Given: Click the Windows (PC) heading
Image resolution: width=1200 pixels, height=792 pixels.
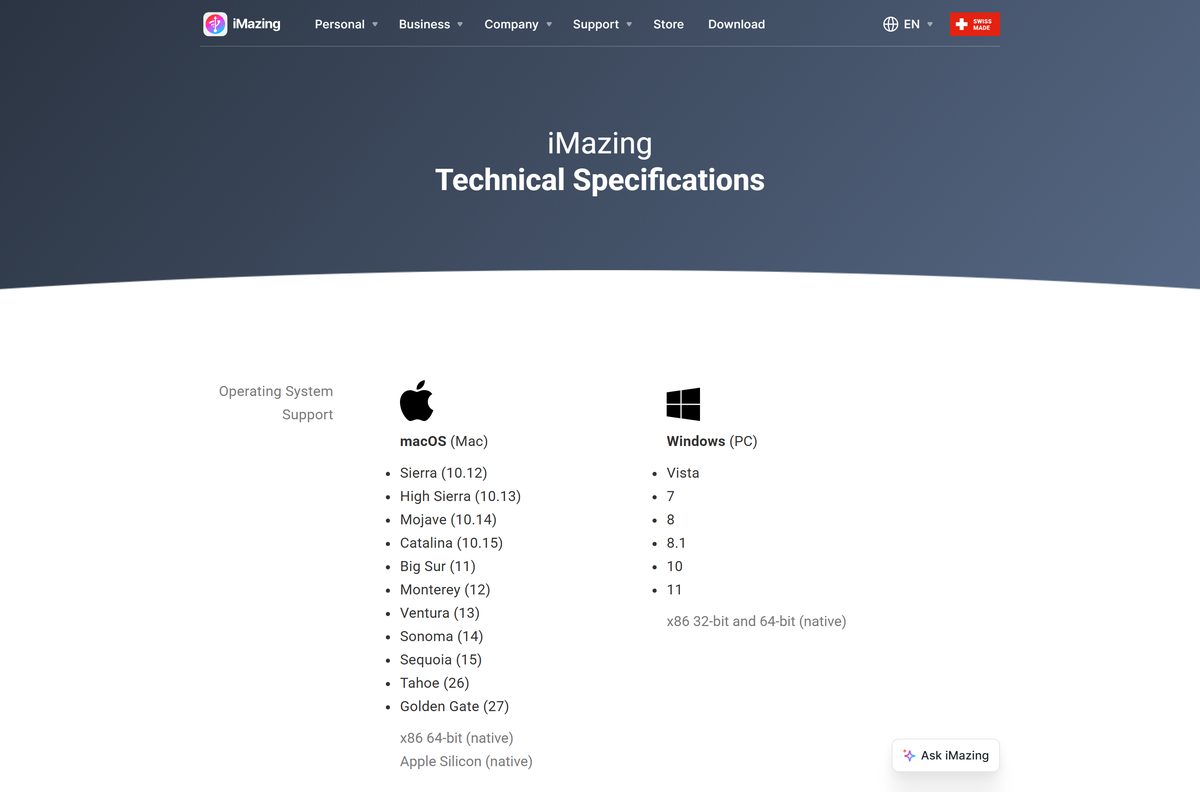Looking at the screenshot, I should [x=712, y=441].
